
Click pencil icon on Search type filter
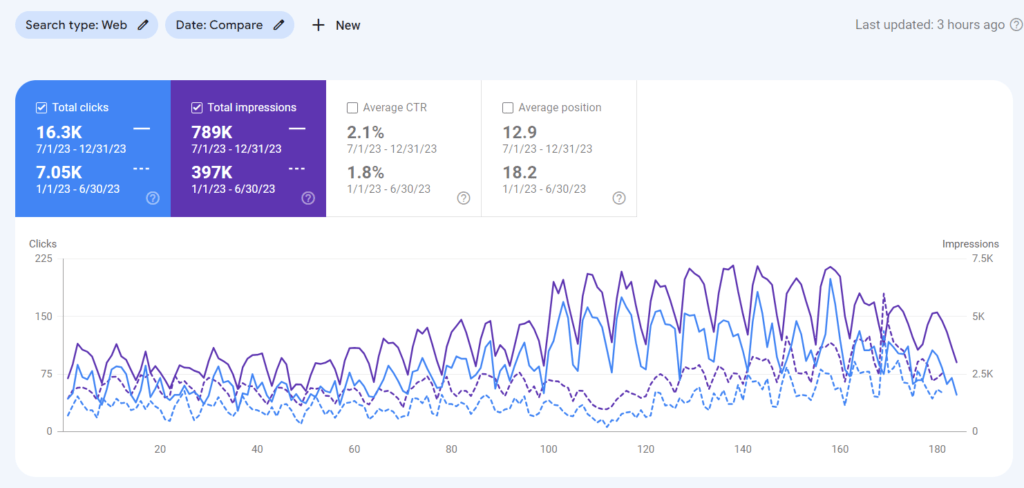[144, 25]
